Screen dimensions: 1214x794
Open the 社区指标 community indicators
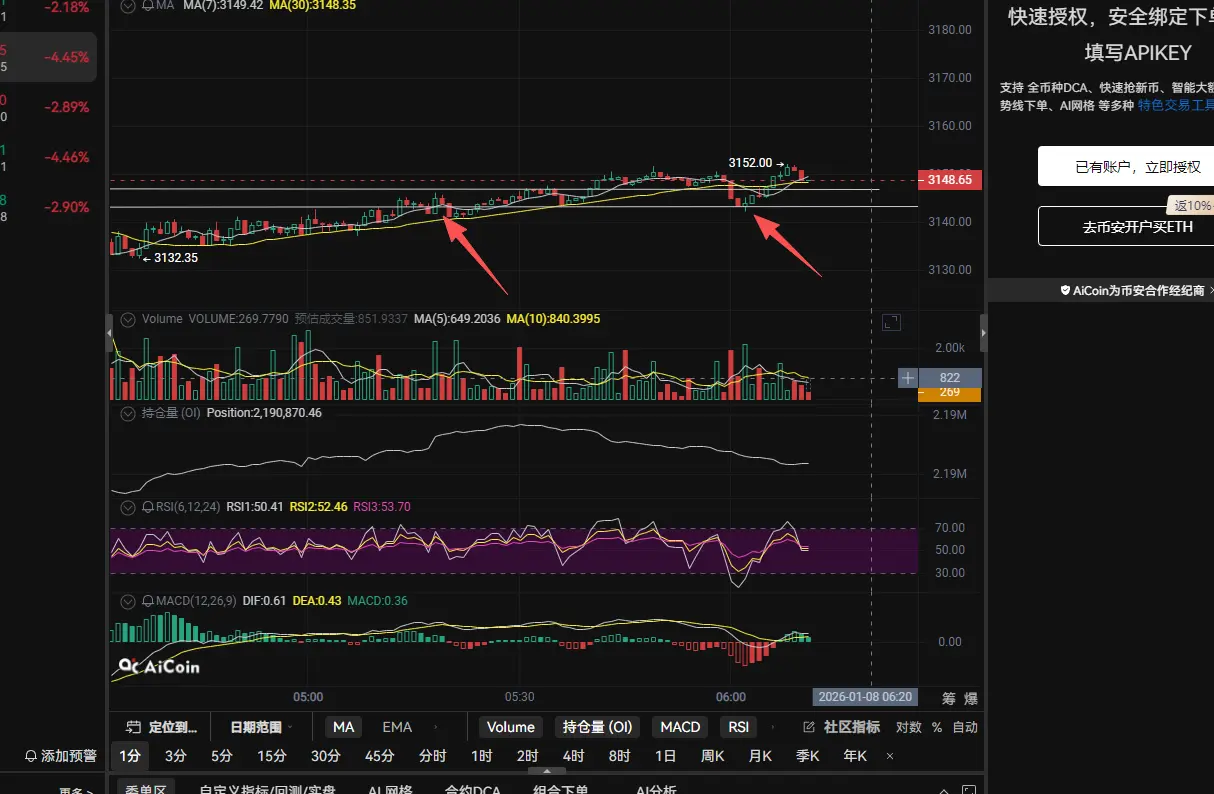[843, 727]
